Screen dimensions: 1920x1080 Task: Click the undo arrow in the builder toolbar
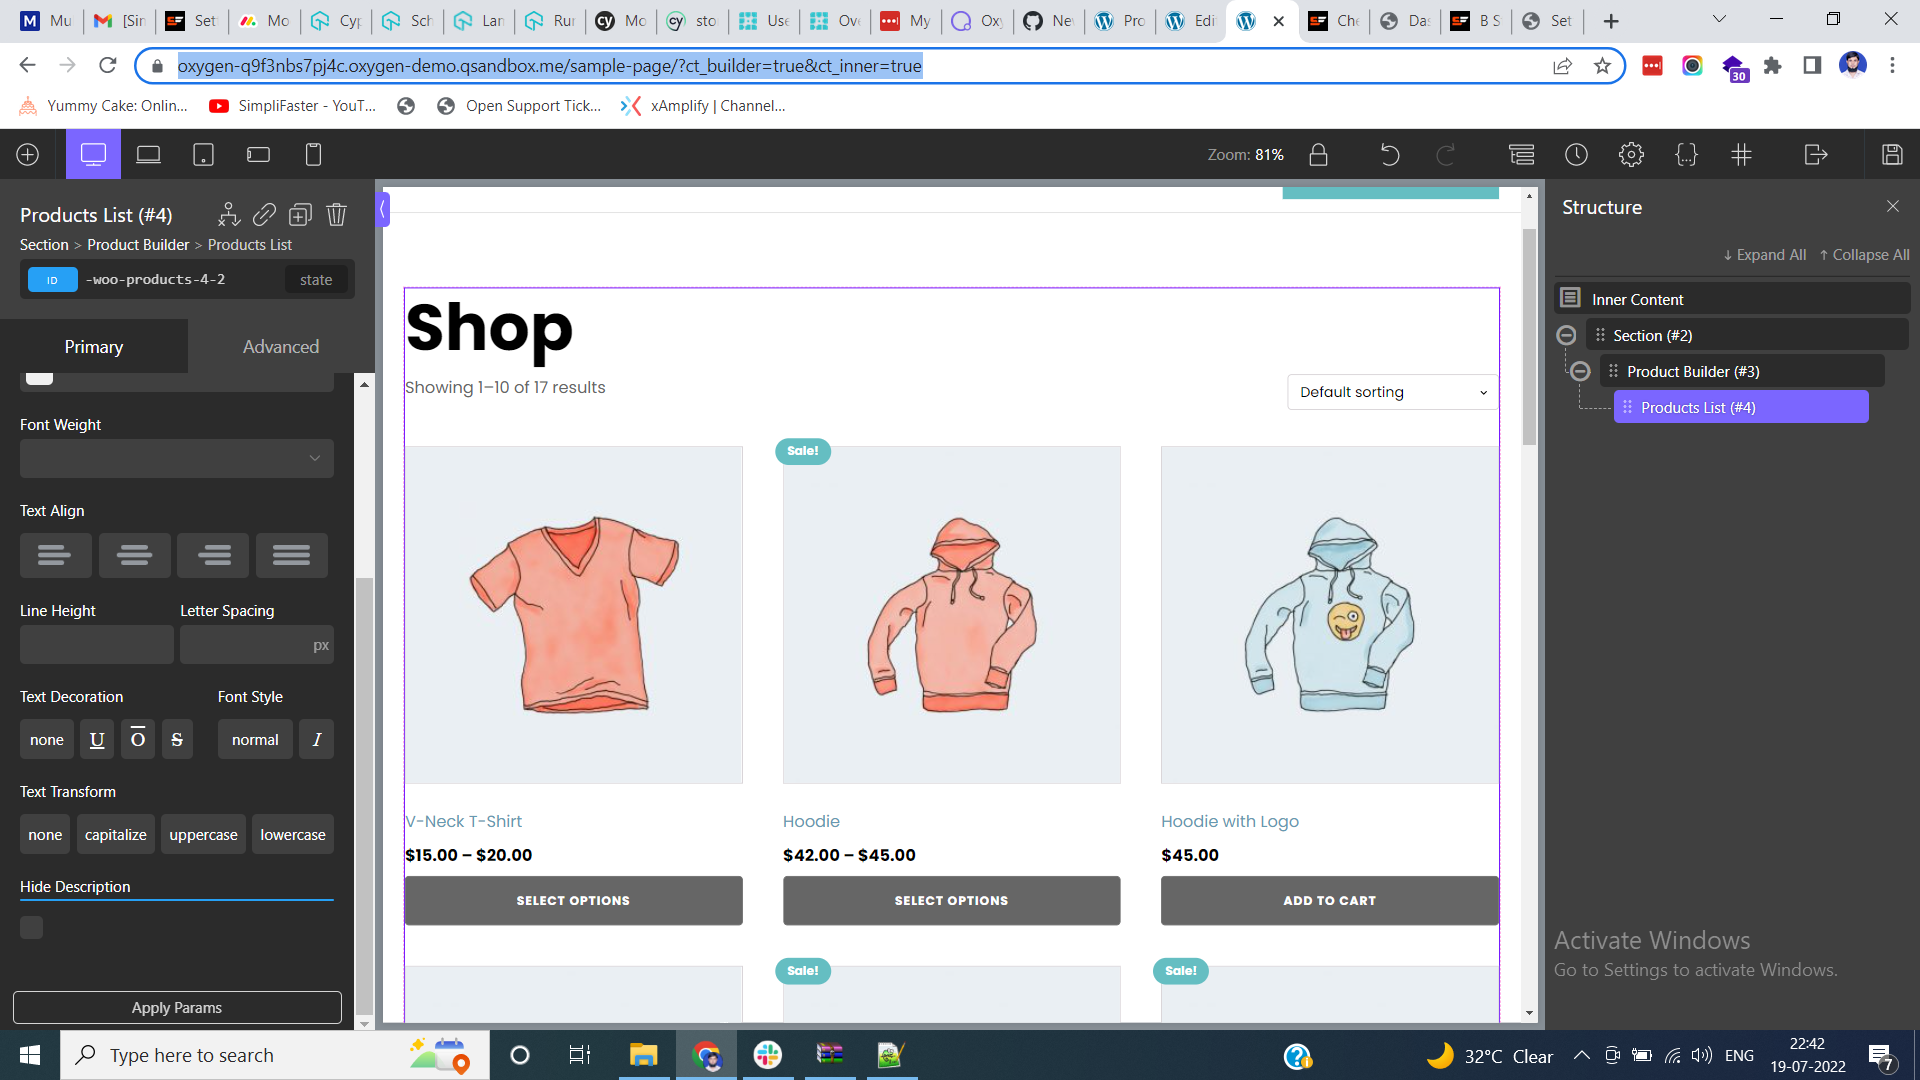point(1389,155)
